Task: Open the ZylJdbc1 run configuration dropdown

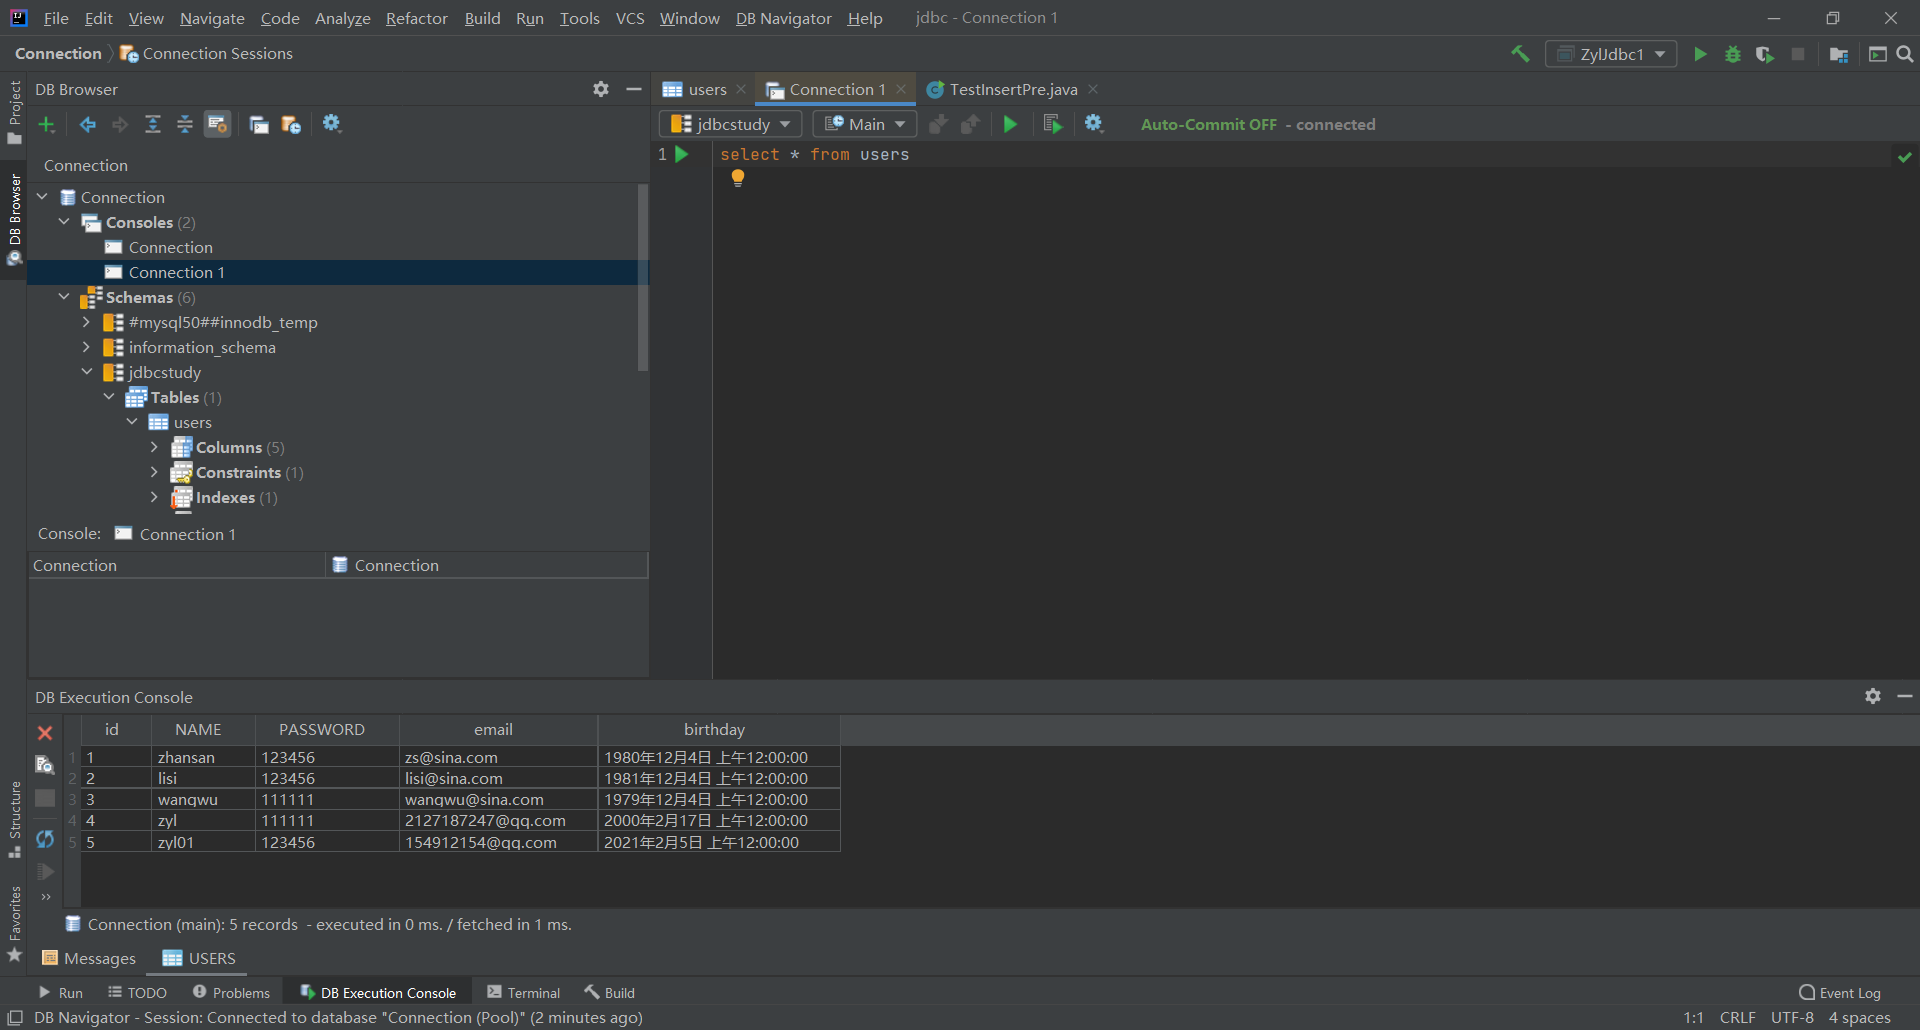Action: pyautogui.click(x=1610, y=53)
